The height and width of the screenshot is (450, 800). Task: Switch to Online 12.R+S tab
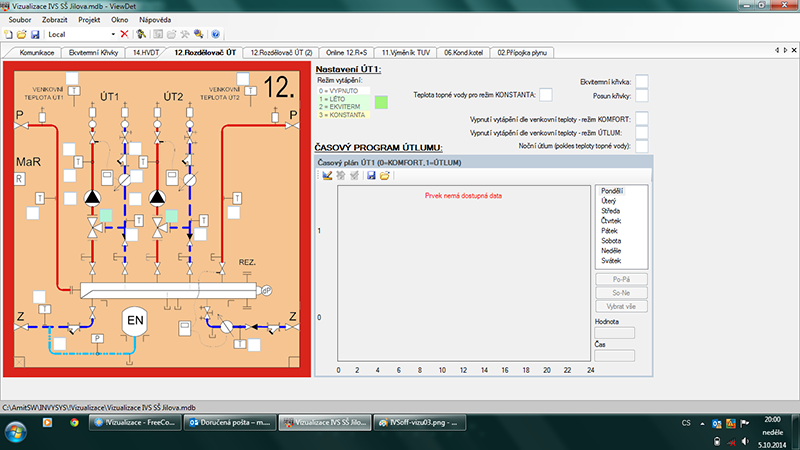[x=346, y=53]
